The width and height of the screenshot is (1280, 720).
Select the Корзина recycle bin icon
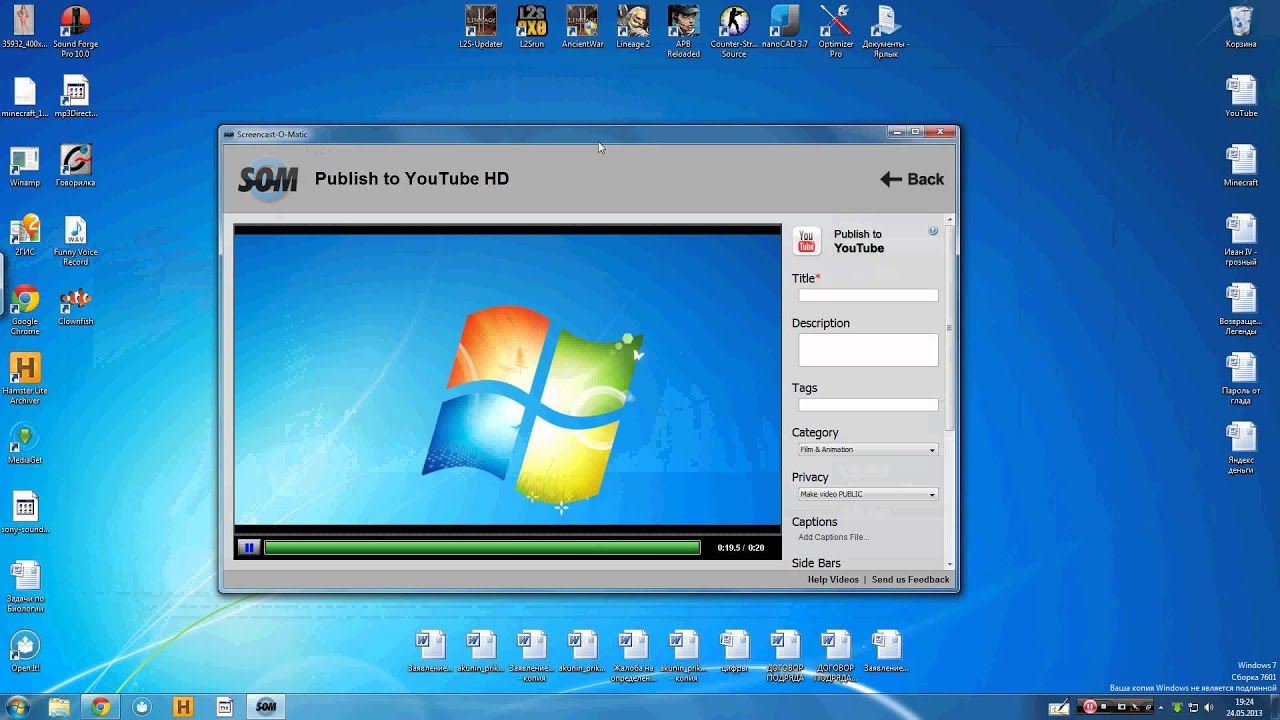[x=1241, y=27]
